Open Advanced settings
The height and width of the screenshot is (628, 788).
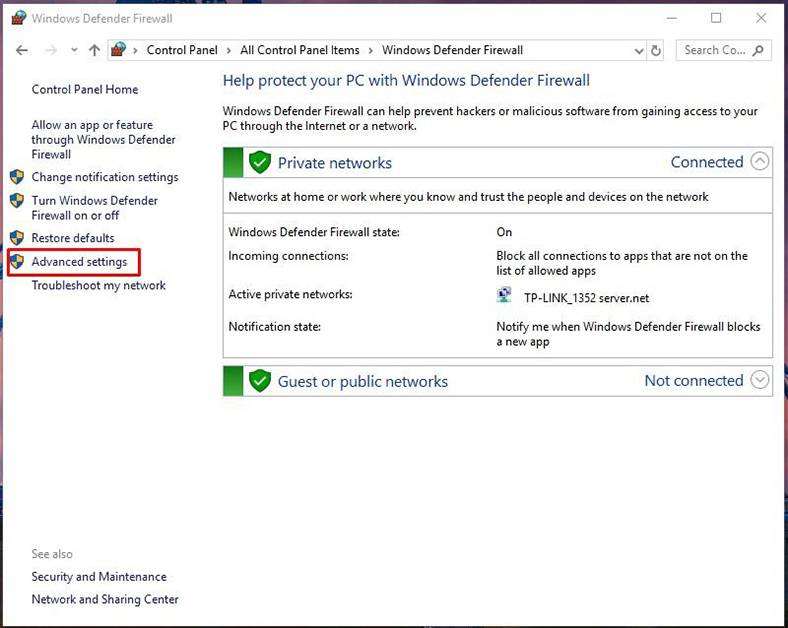79,262
